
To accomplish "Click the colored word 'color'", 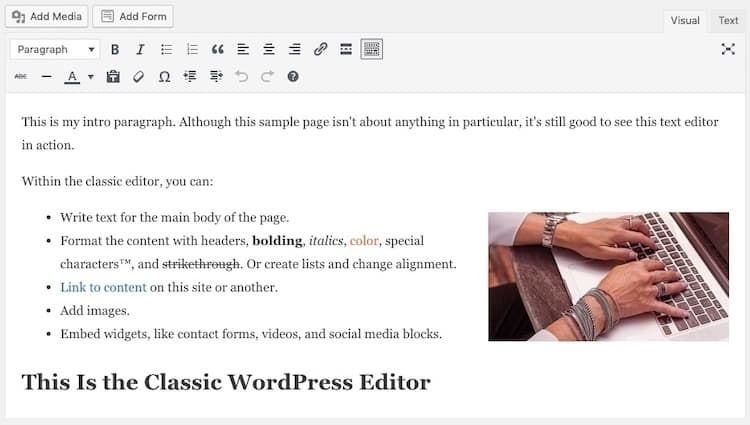I will coord(364,240).
